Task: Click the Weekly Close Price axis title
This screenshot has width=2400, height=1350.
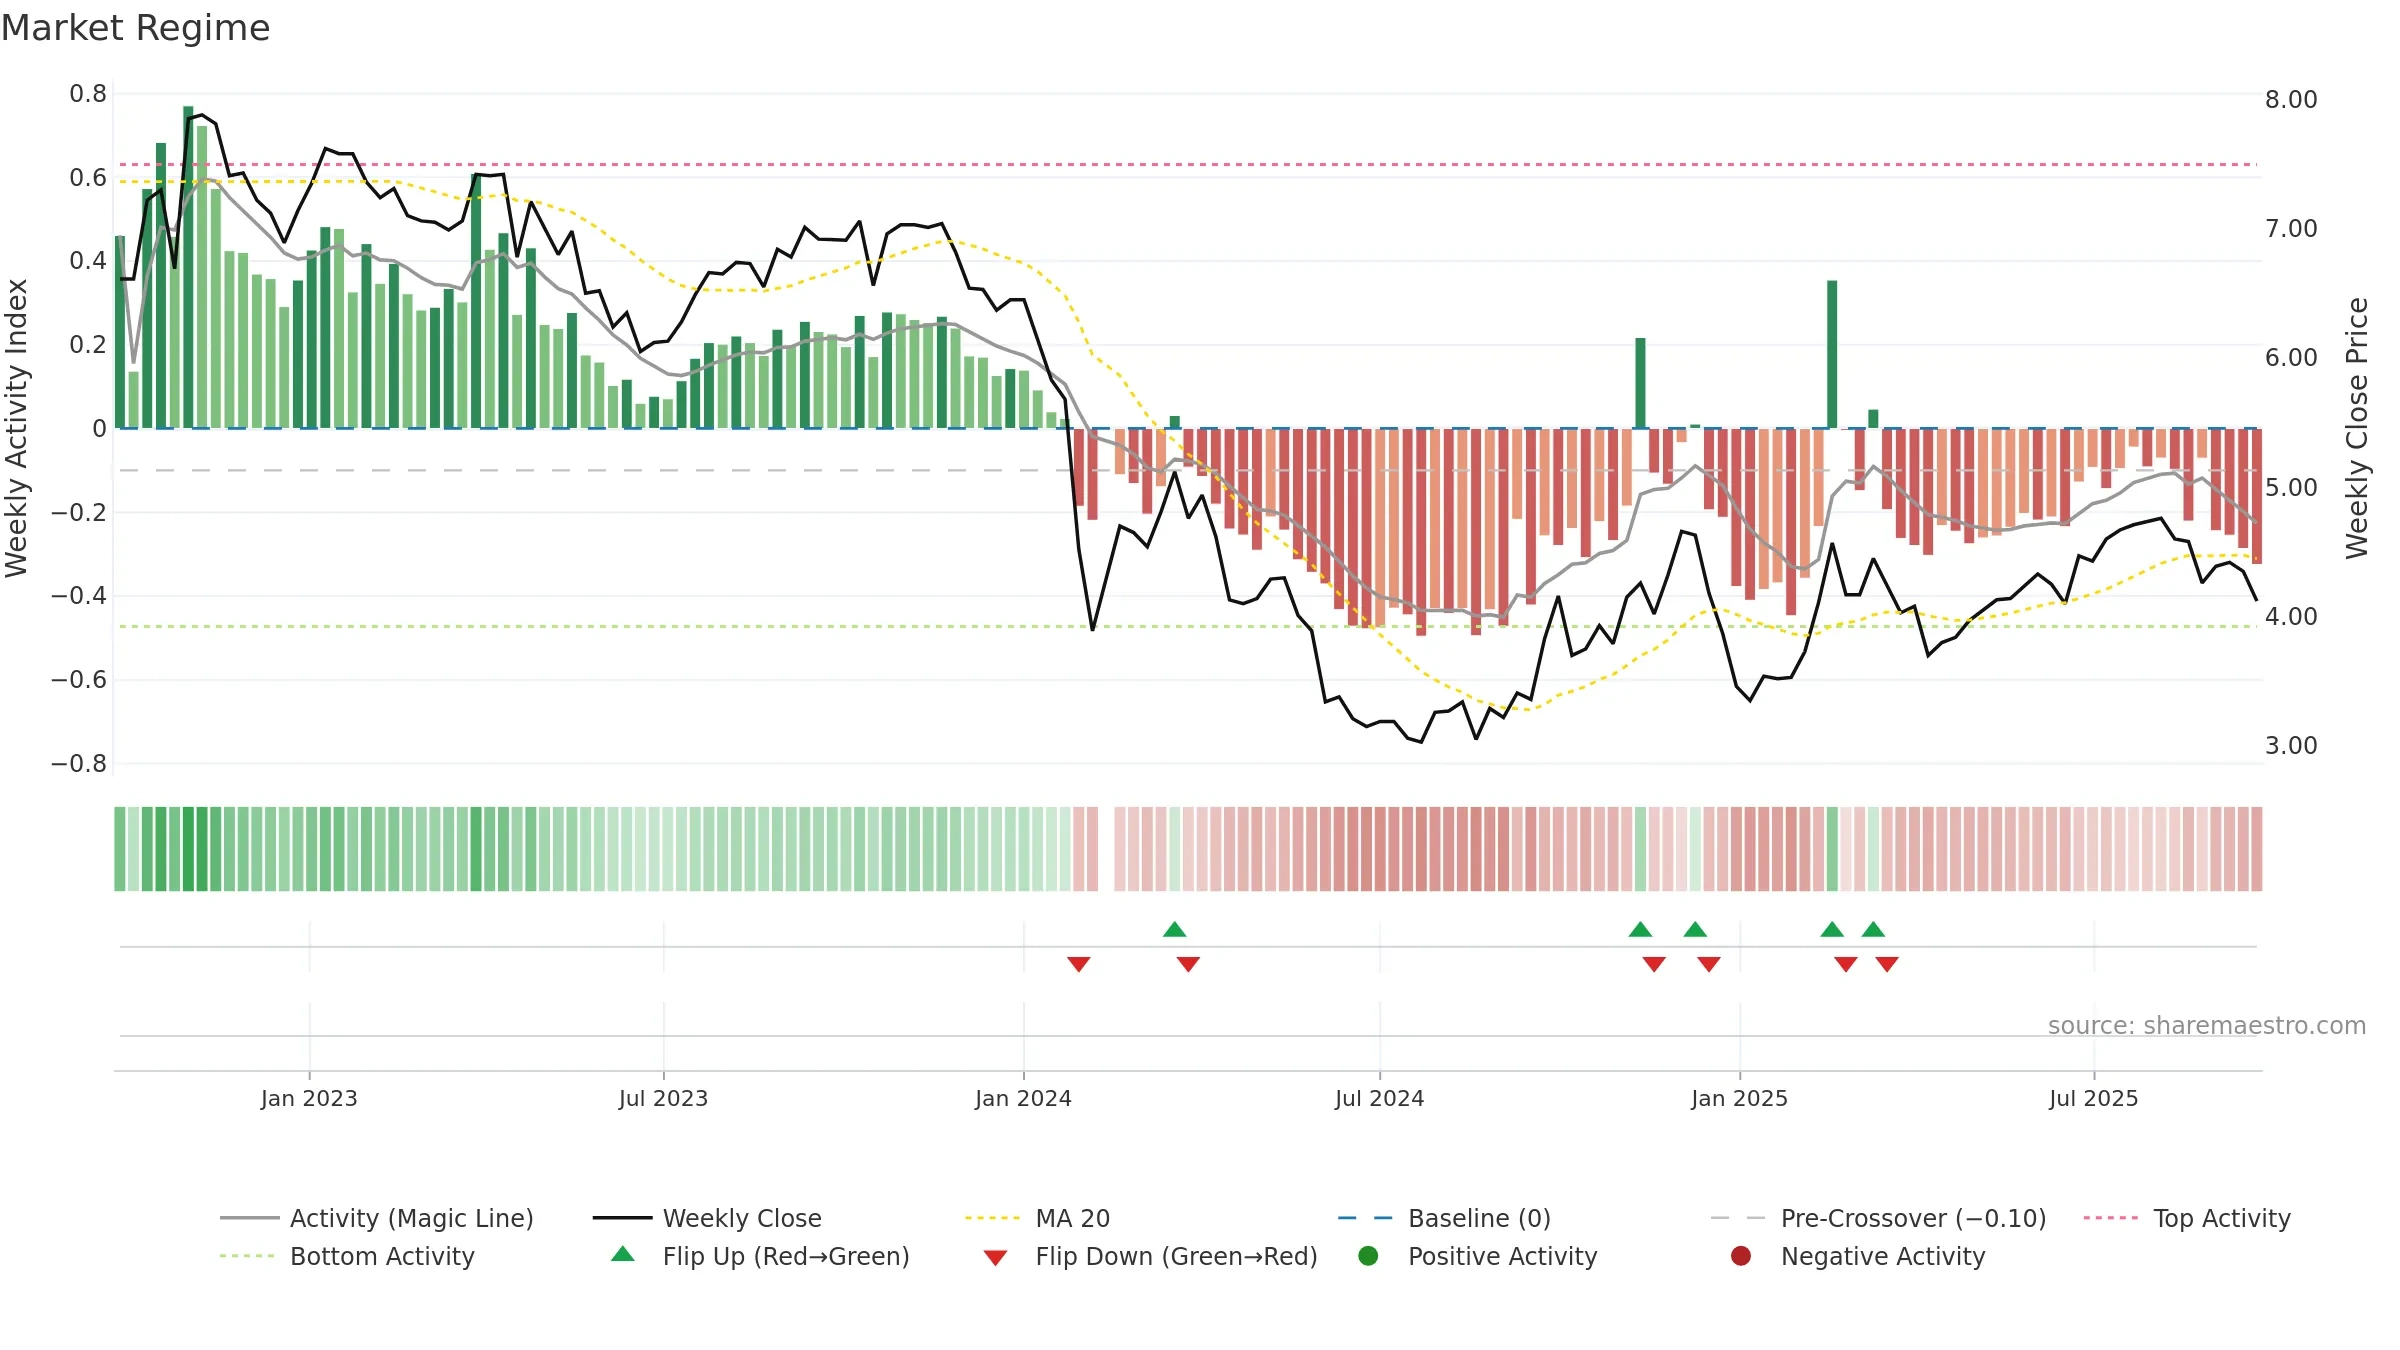Action: click(x=2357, y=428)
